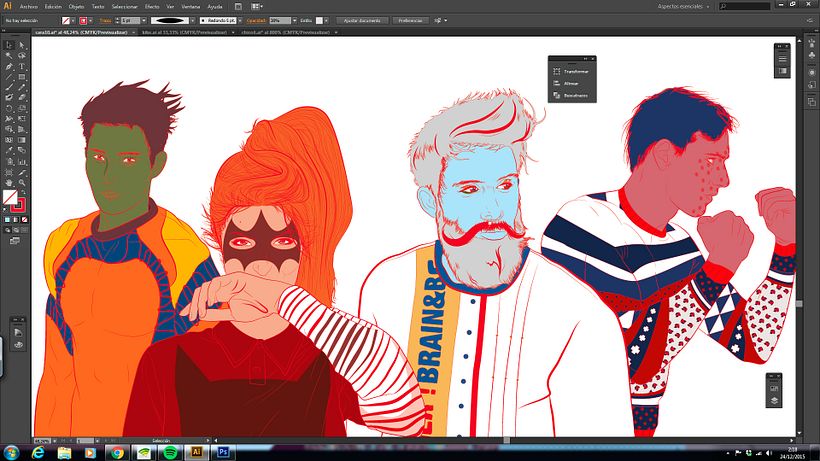Select the Line Segment tool
Viewport: 820px width, 461px height.
9,77
